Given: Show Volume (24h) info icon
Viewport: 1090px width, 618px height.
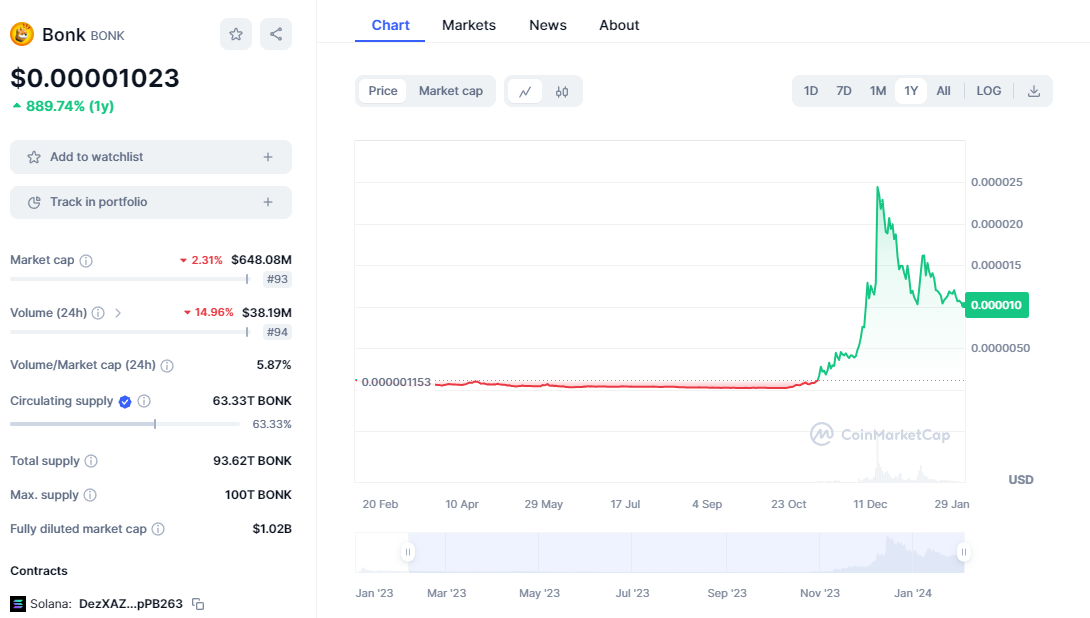Looking at the screenshot, I should click(98, 313).
